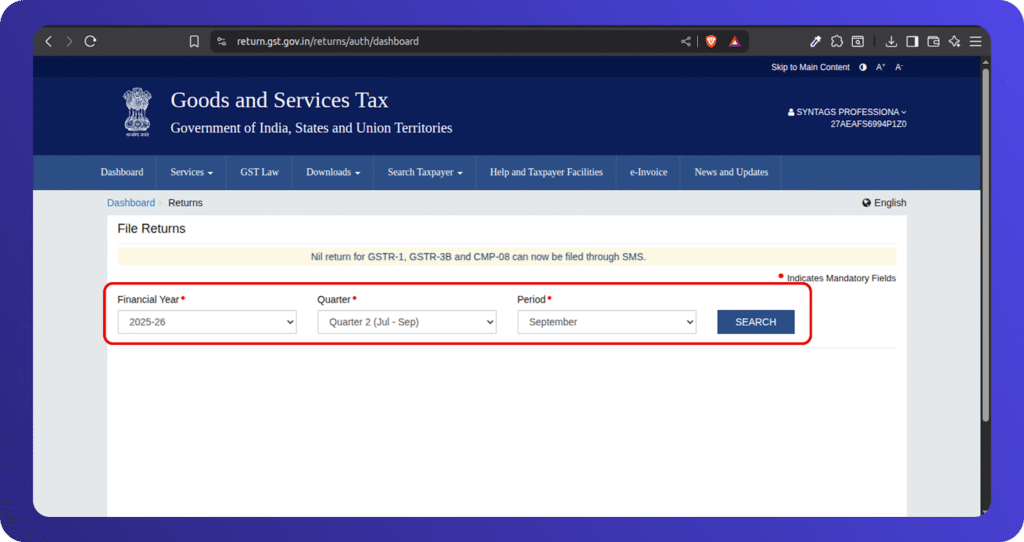Open the Quarter dropdown

click(407, 322)
